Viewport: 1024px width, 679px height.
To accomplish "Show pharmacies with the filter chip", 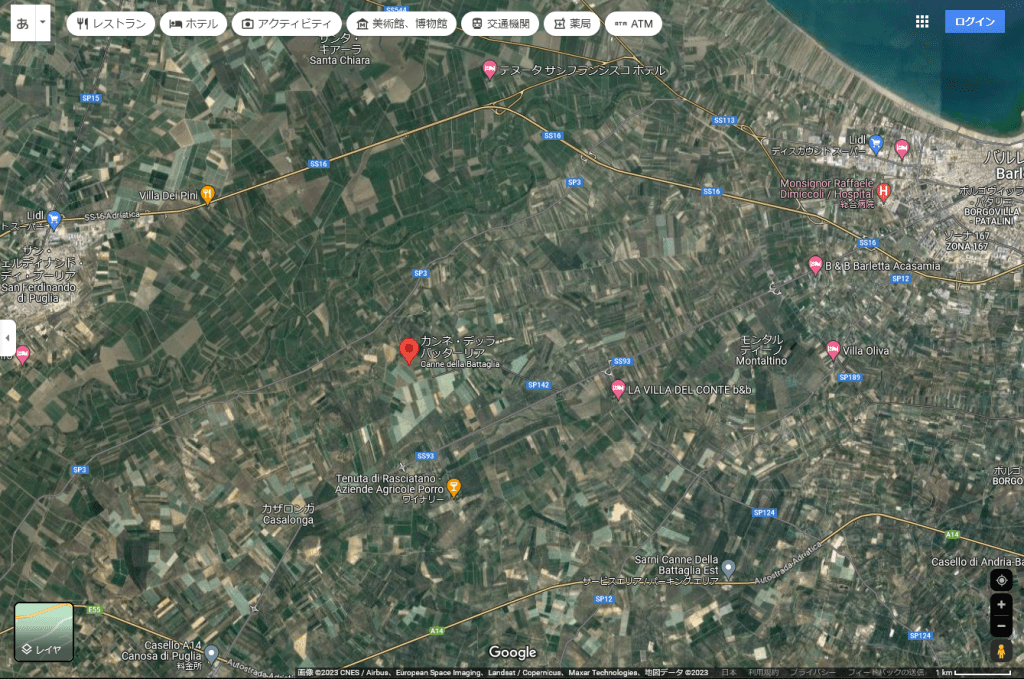I will (x=572, y=23).
